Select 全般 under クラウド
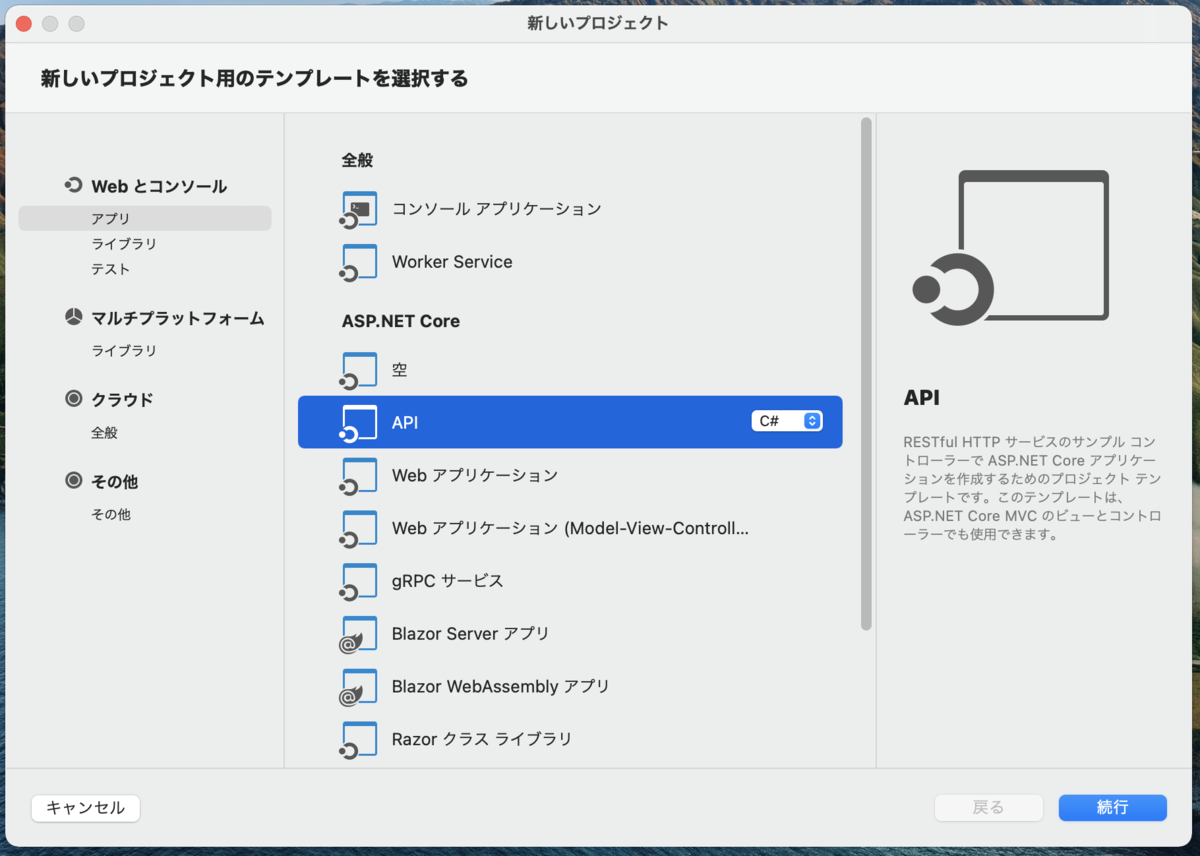 pyautogui.click(x=104, y=433)
